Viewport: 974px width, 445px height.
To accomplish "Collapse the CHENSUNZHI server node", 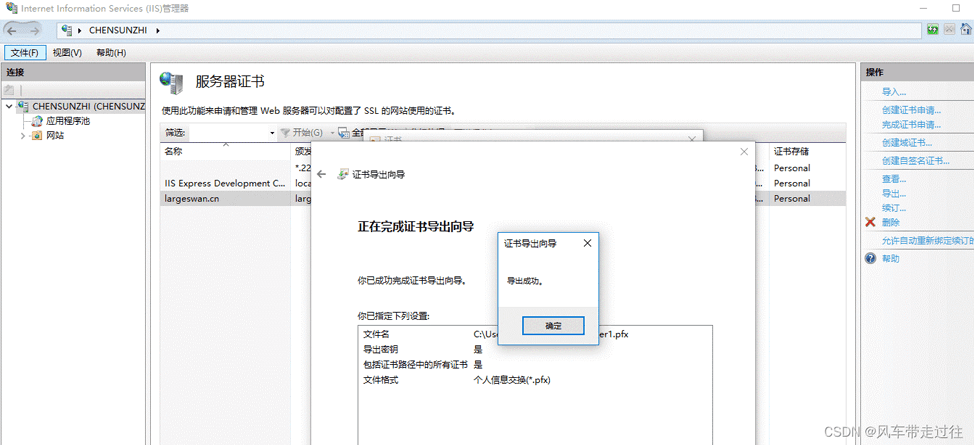I will click(9, 106).
